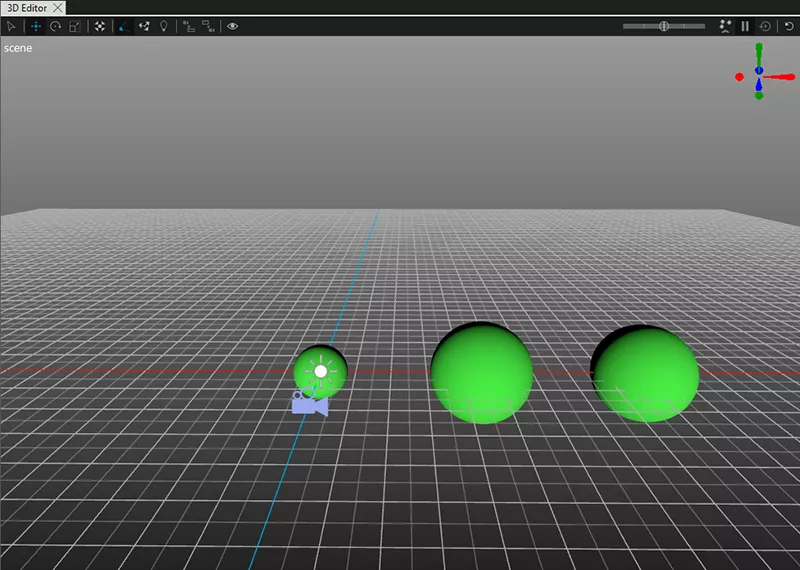Toggle the light bulb lighting icon
The height and width of the screenshot is (570, 800).
pyautogui.click(x=164, y=26)
